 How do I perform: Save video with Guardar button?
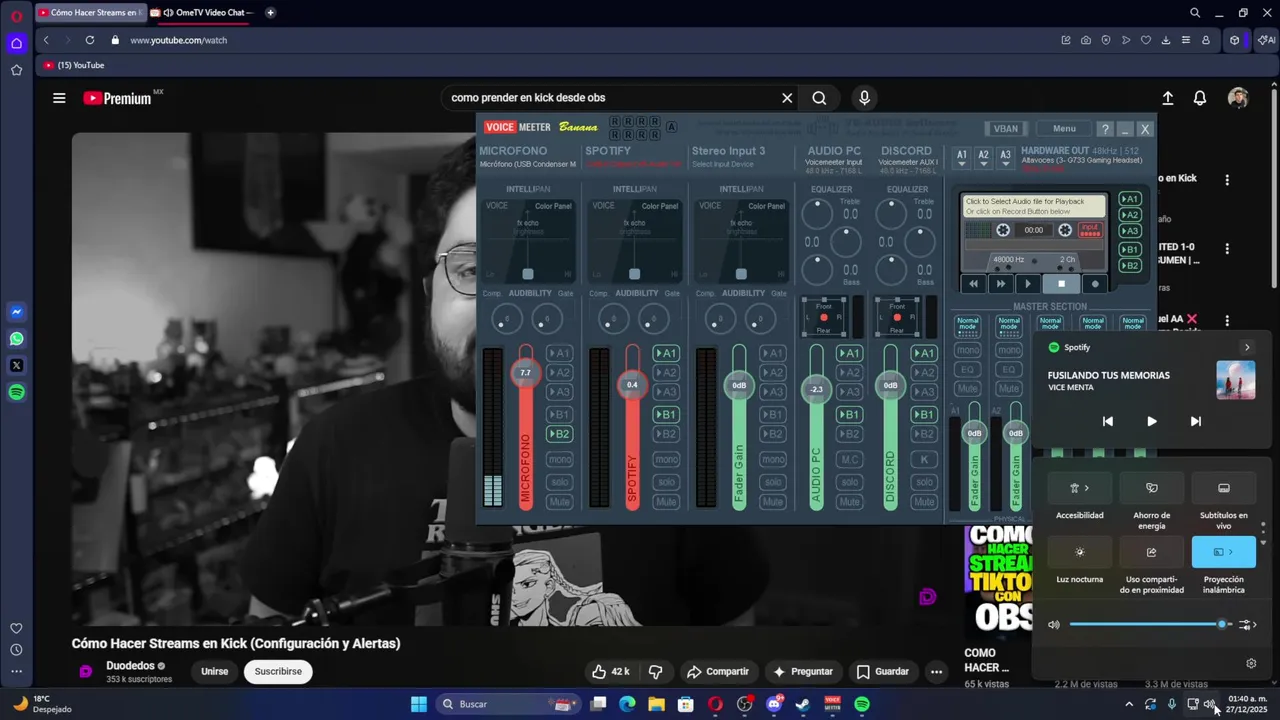tap(882, 671)
